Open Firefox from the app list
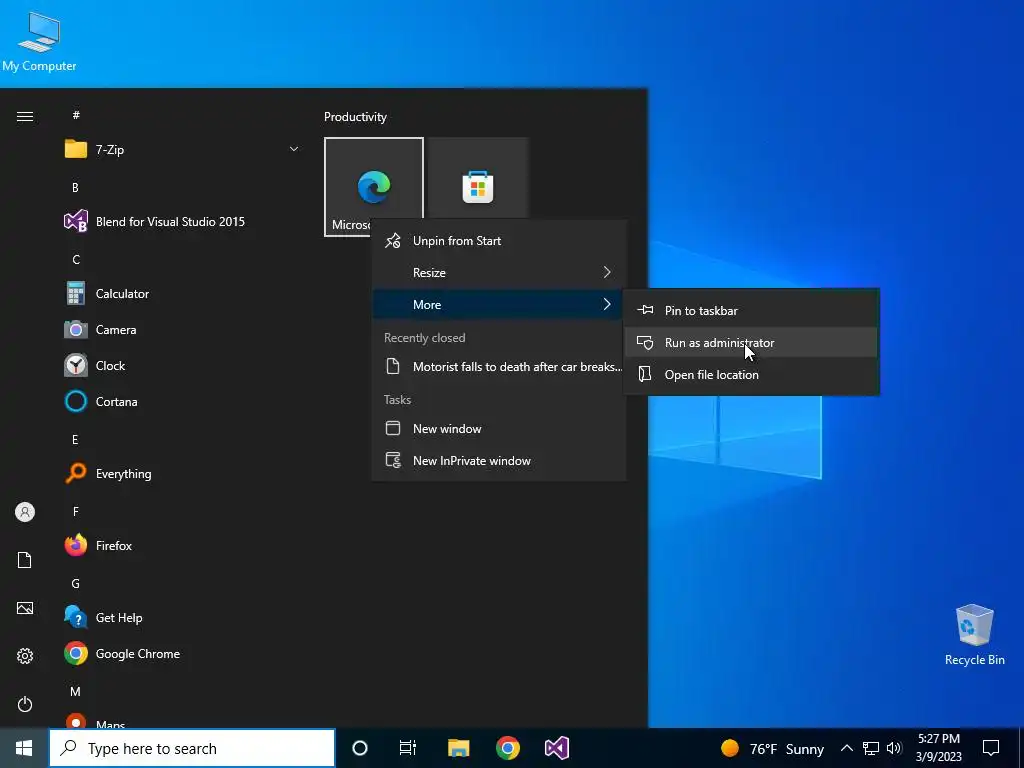Image resolution: width=1024 pixels, height=768 pixels. pyautogui.click(x=183, y=545)
